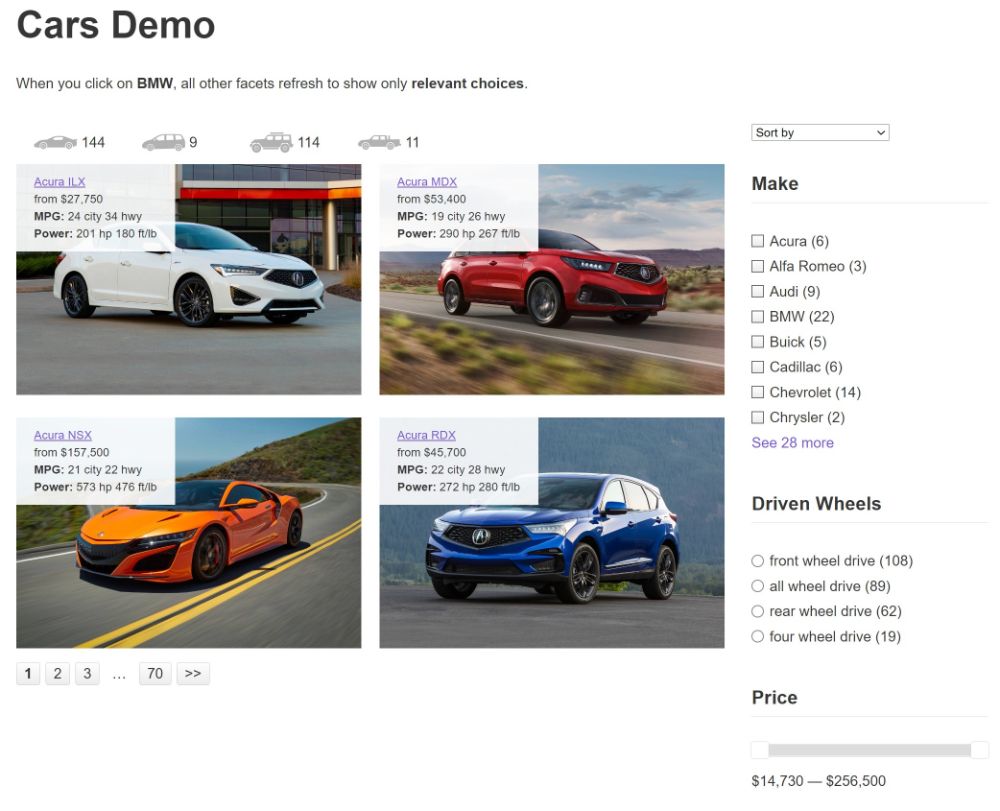Select front wheel drive option
Viewport: 1000px width, 811px height.
pos(757,561)
